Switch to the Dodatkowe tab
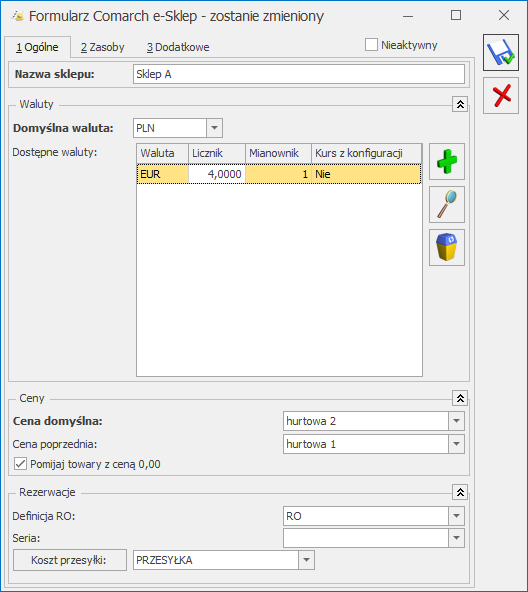Image resolution: width=528 pixels, height=592 pixels. point(178,47)
